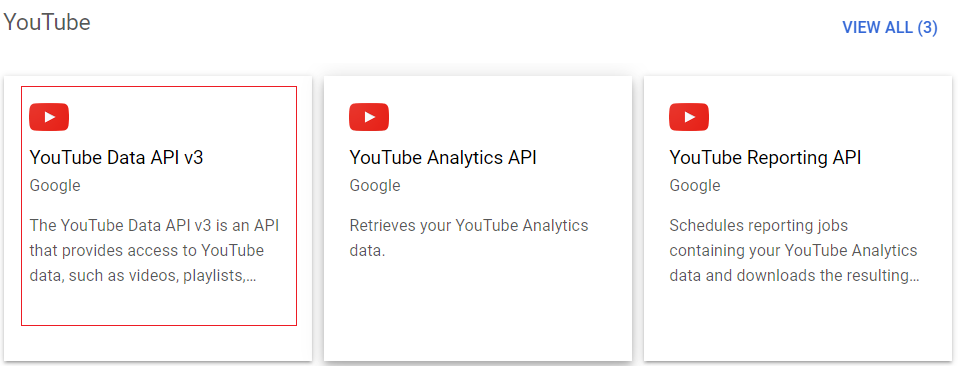This screenshot has width=967, height=381.
Task: Click the YouTube section heading
Action: (47, 23)
